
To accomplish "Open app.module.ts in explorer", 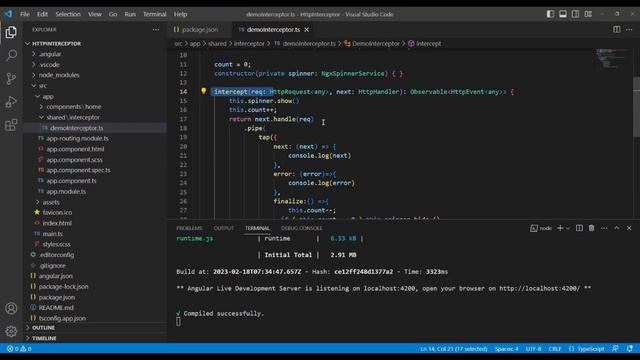I will pyautogui.click(x=66, y=191).
